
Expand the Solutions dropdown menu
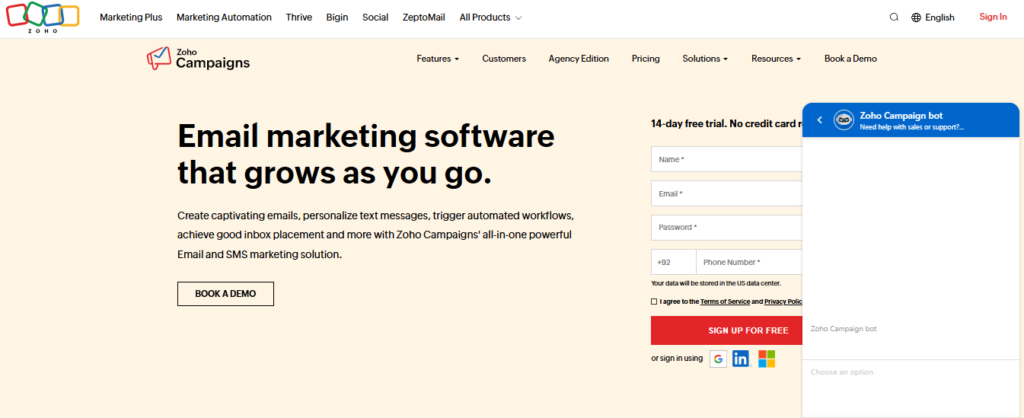705,59
